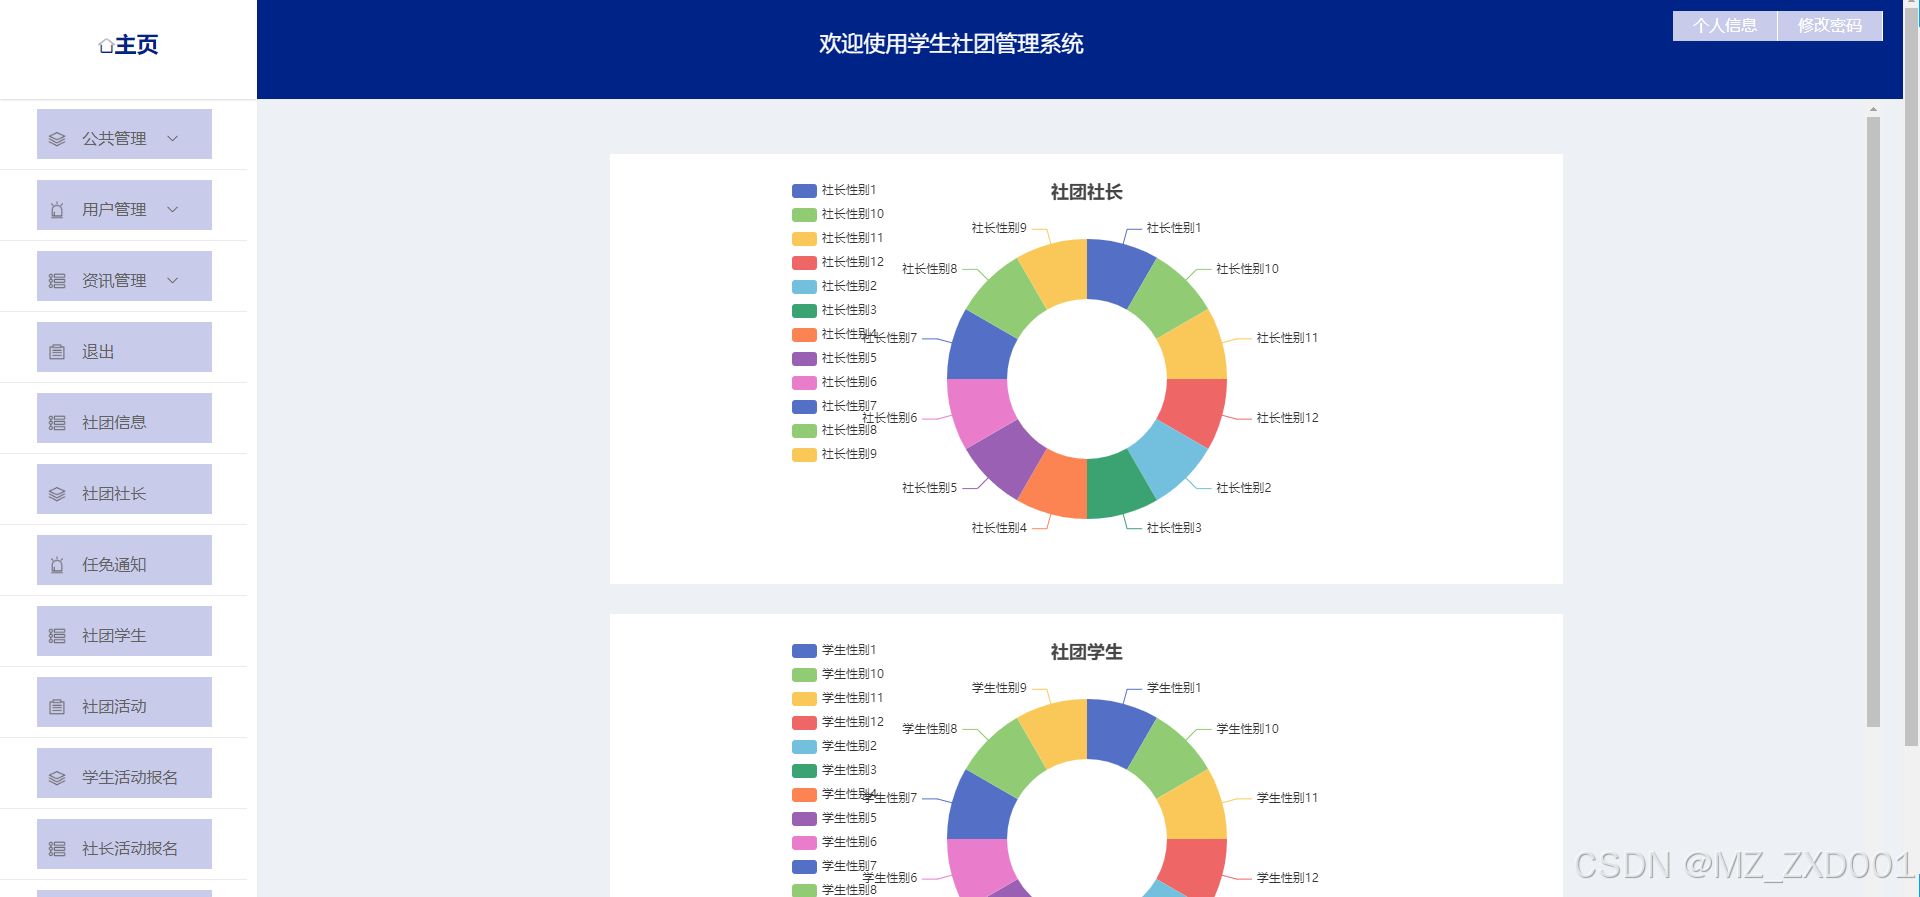Go to 主页 home link
The height and width of the screenshot is (897, 1920).
click(x=128, y=45)
